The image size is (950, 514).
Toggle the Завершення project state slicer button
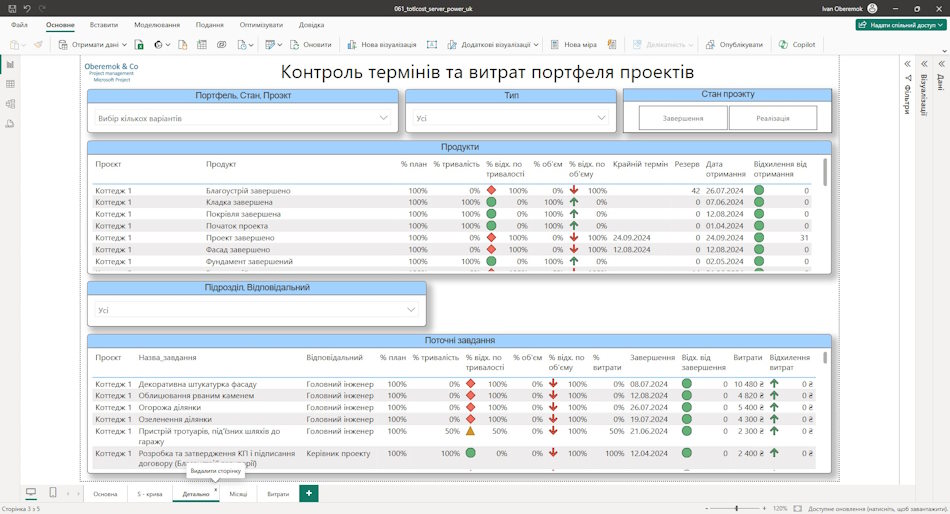point(683,118)
